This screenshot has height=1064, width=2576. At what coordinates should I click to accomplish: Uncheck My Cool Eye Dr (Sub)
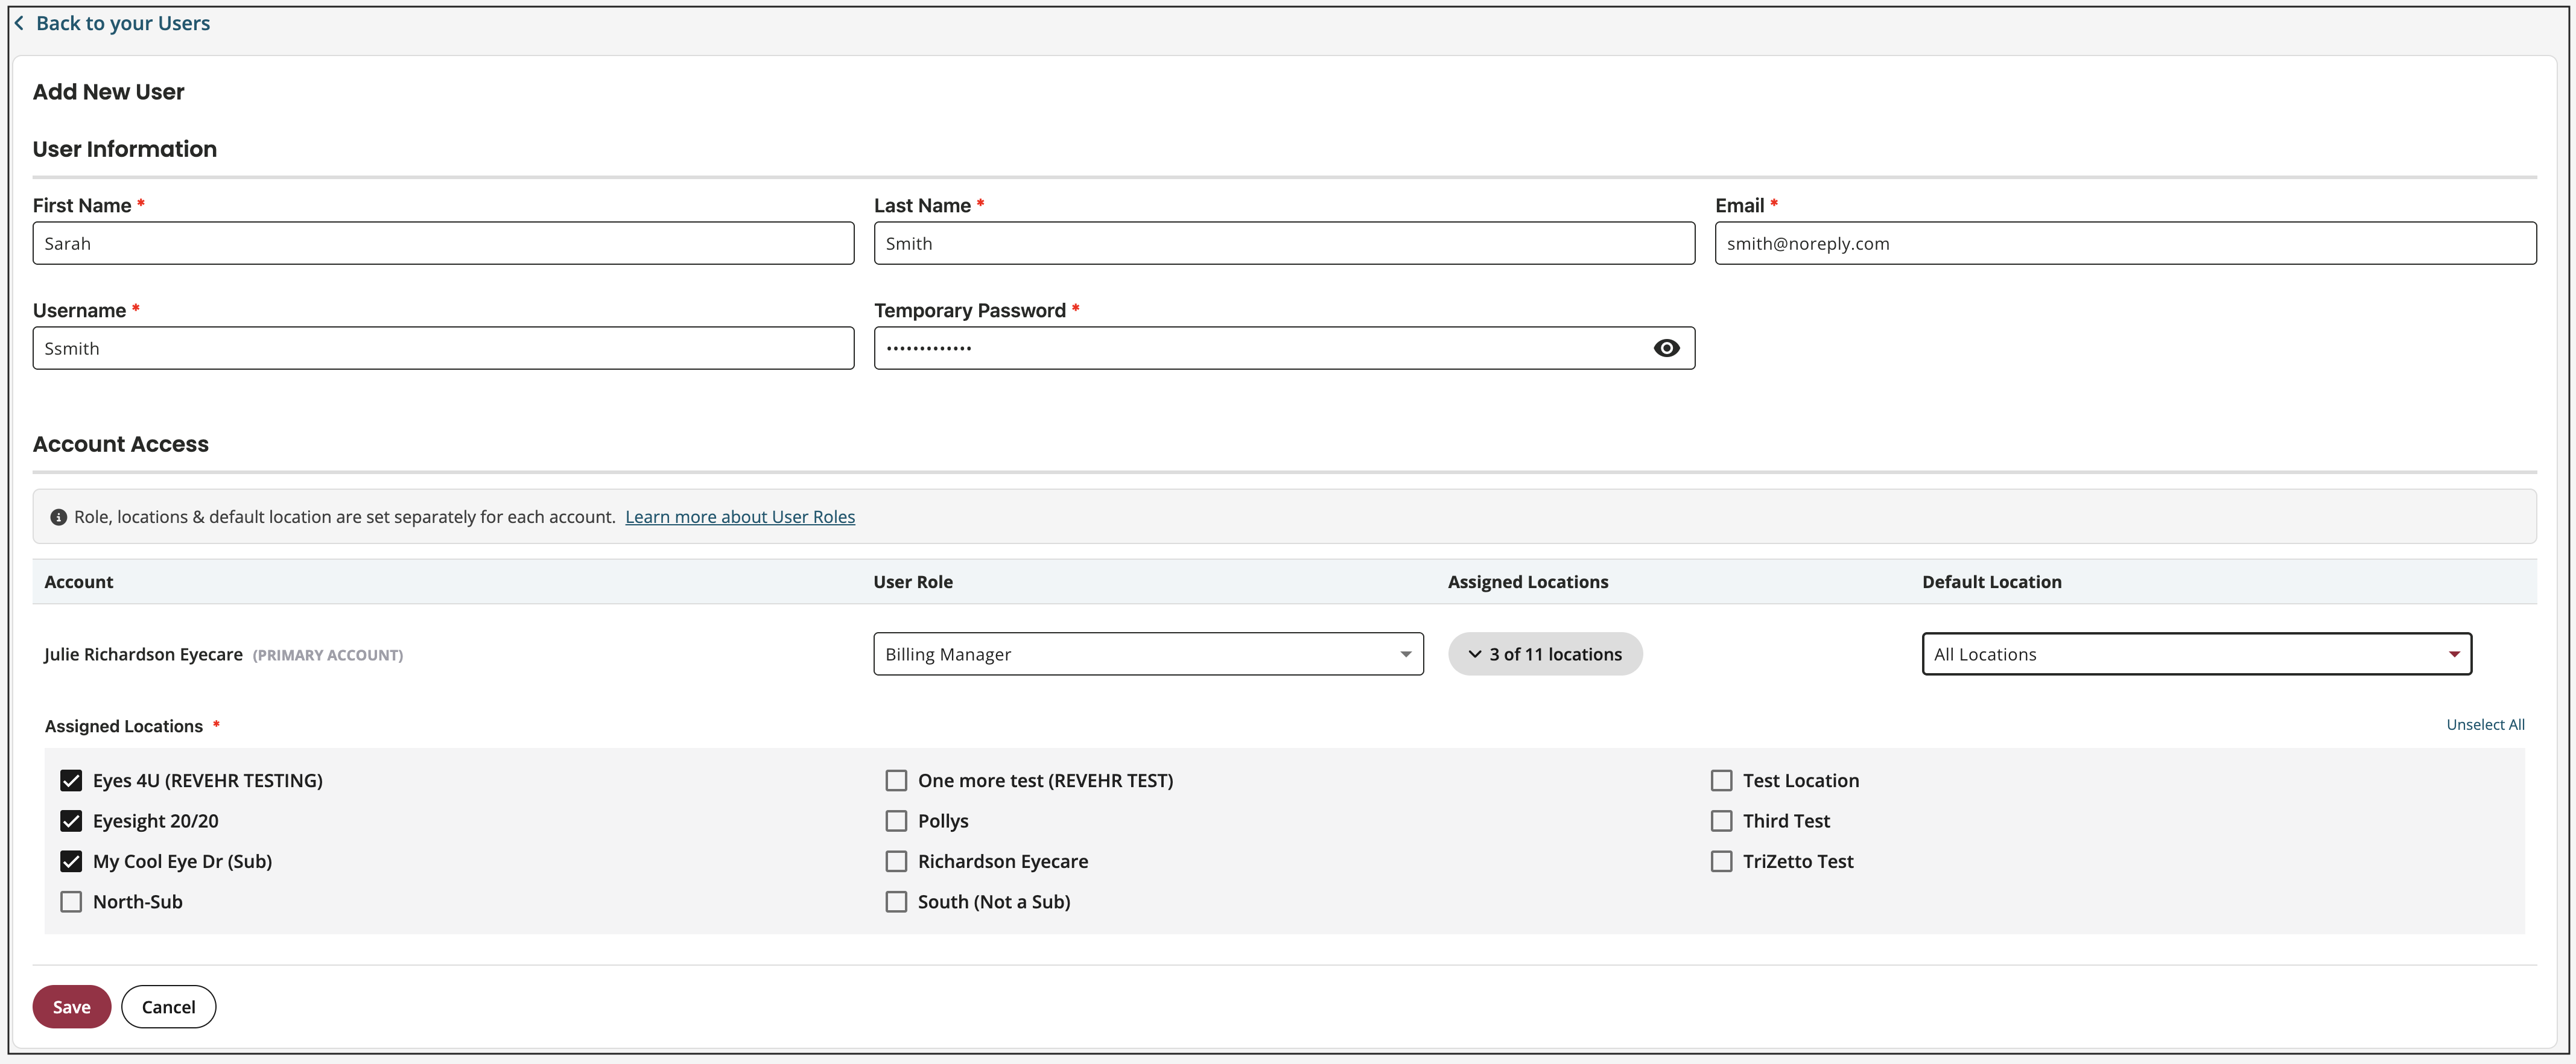71,861
